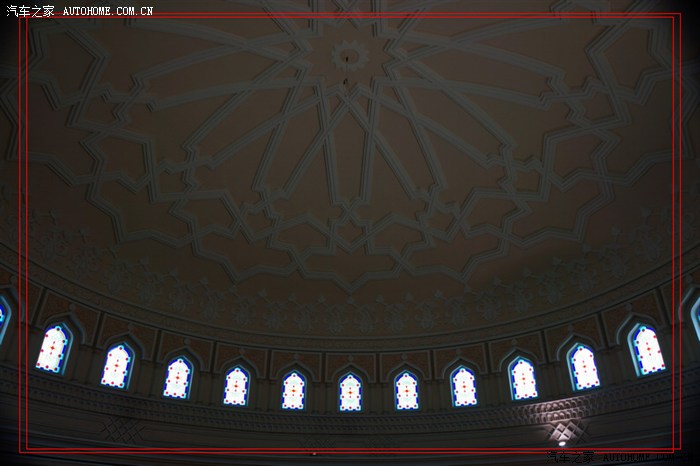
Task: Click the window just left of center window
Action: [293, 390]
